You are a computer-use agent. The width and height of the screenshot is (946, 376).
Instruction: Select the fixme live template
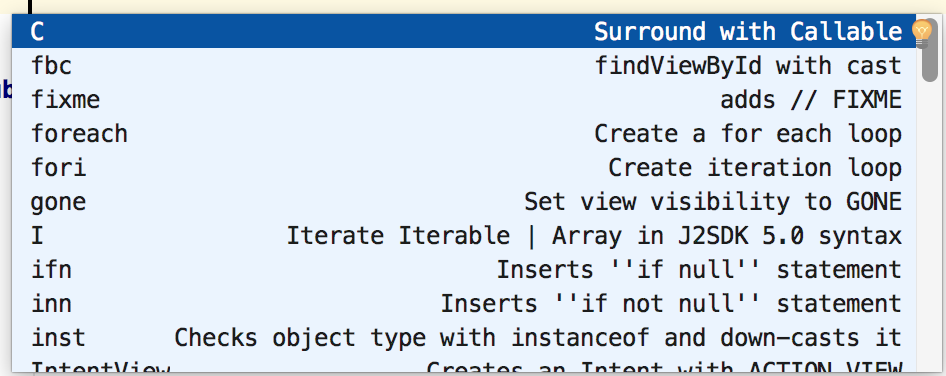465,99
